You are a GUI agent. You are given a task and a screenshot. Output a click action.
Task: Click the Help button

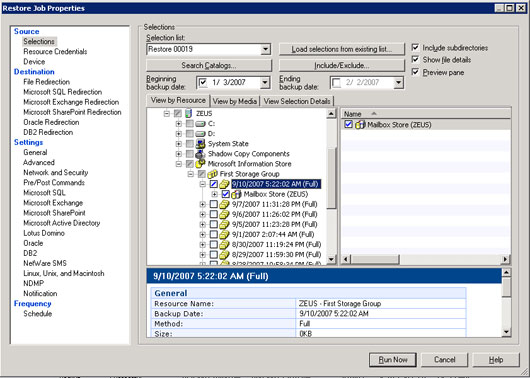(496, 360)
